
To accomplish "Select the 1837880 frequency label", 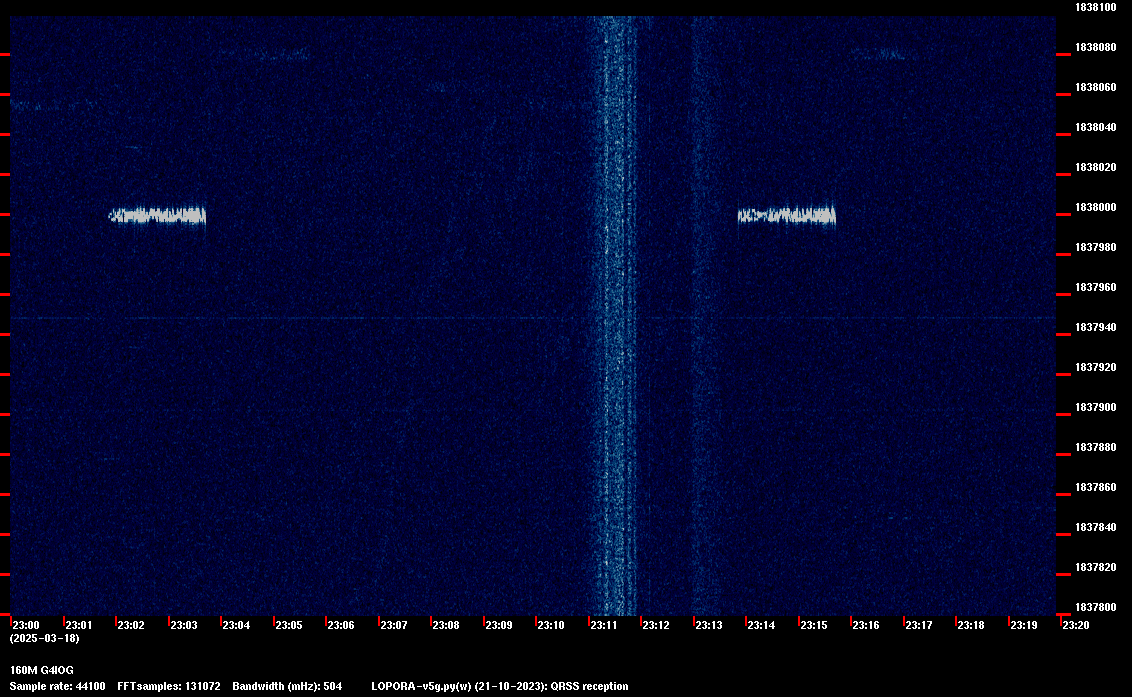I will (1095, 447).
